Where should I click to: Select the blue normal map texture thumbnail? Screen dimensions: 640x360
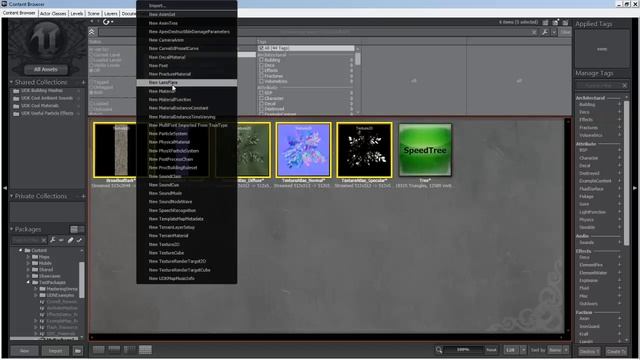tap(303, 150)
